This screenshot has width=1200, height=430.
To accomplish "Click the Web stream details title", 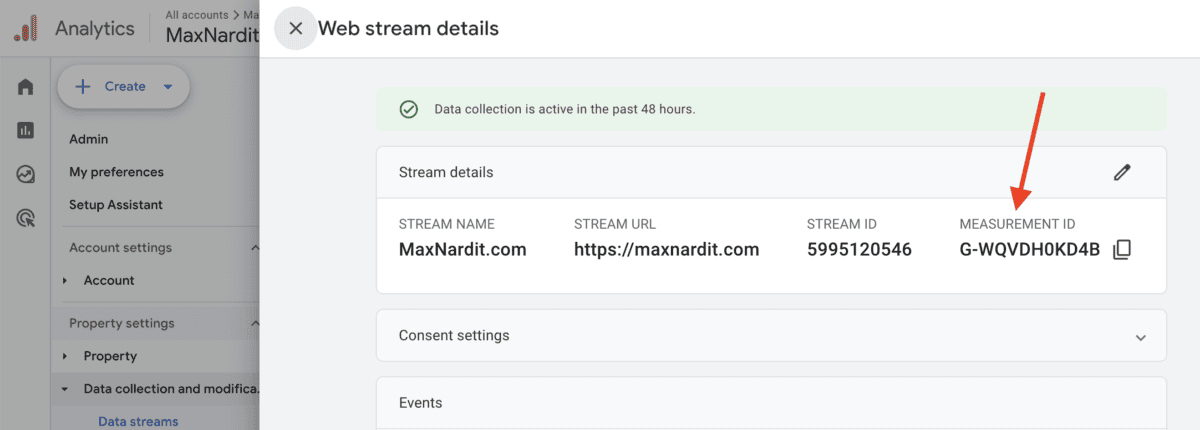I will [408, 28].
